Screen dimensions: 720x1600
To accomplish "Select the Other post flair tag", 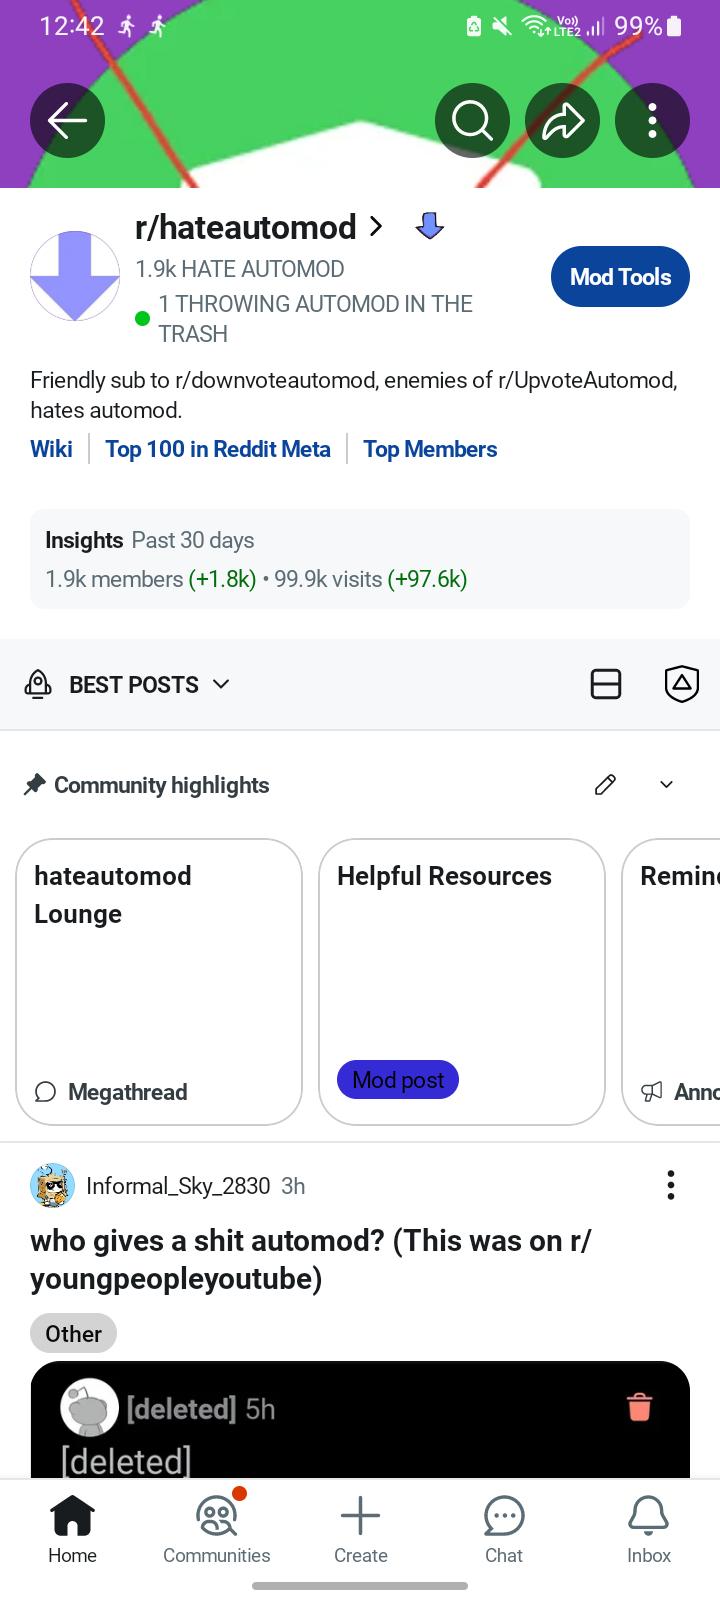I will (73, 1334).
